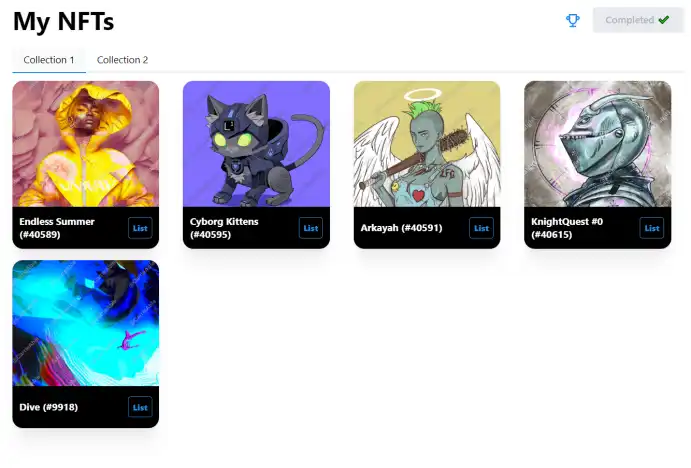List the Dive NFT
691x468 pixels.
point(140,407)
